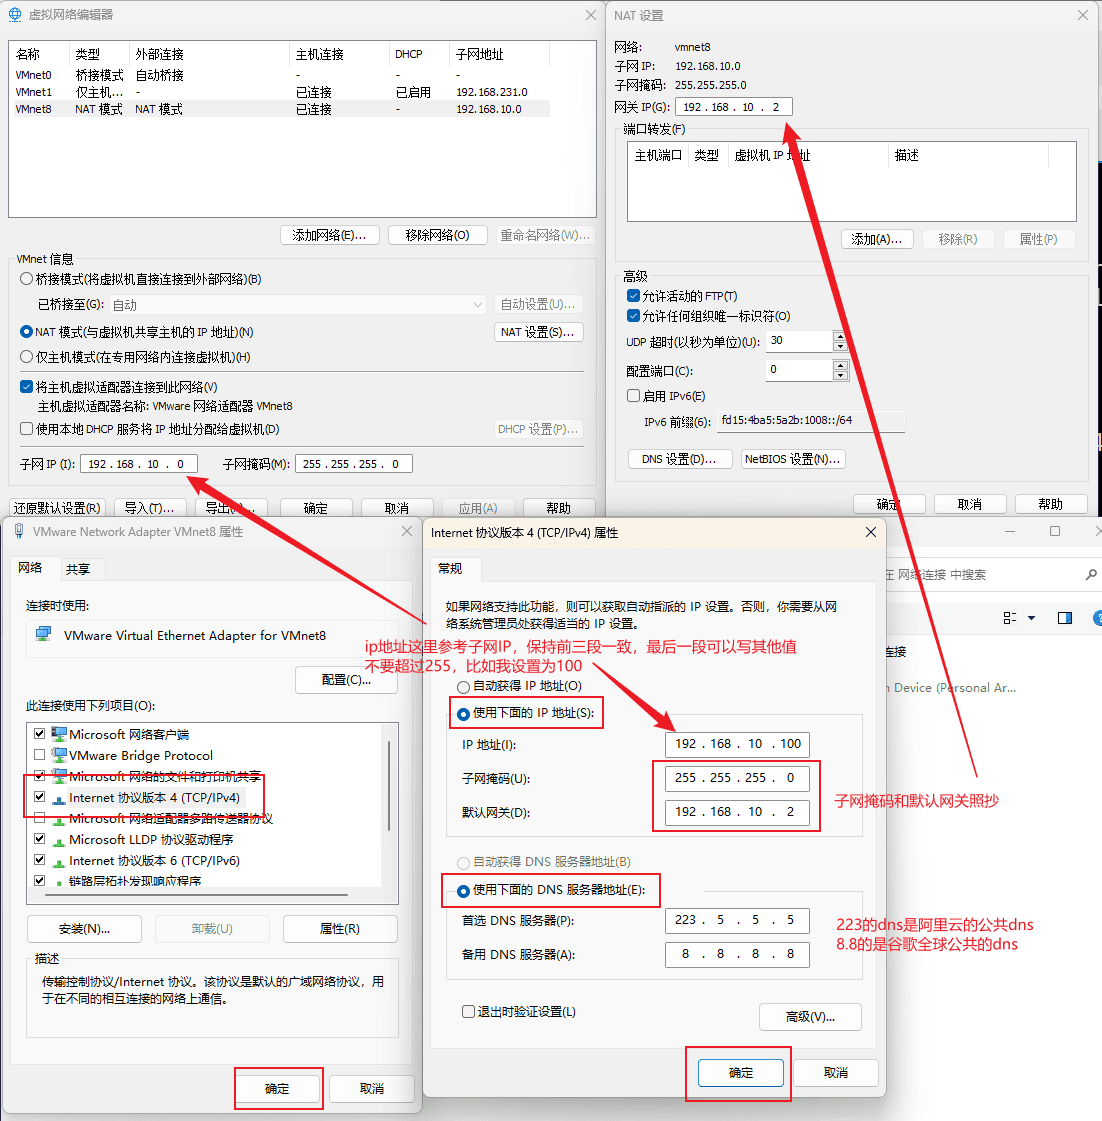Screen dimensions: 1102x1121
Task: Select 使用下面的 DNS 服务器地址 radio button
Action: 463,891
